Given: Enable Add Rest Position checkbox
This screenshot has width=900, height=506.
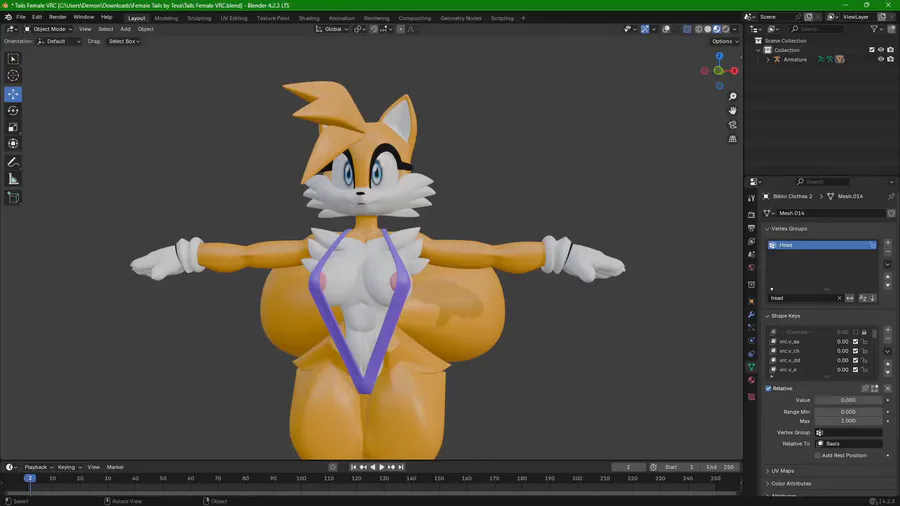Looking at the screenshot, I should click(x=817, y=456).
